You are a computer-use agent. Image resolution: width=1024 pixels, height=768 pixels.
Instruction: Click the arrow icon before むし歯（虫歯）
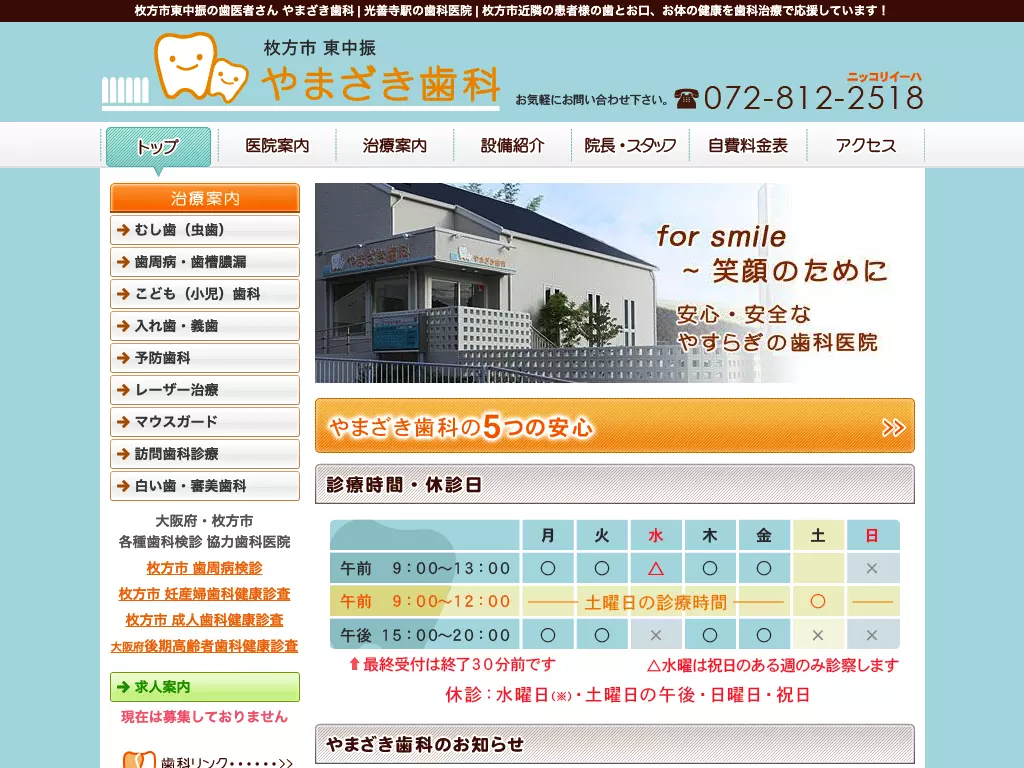click(x=123, y=230)
